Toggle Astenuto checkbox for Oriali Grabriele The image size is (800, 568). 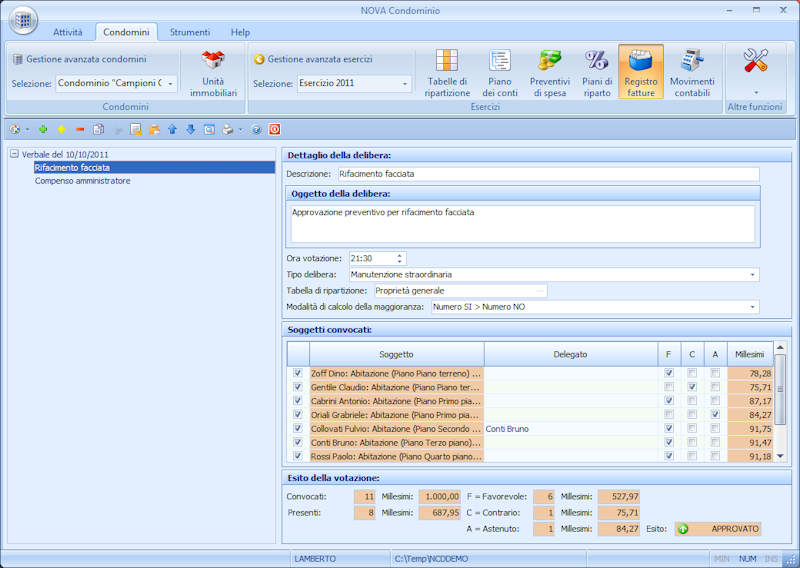715,414
